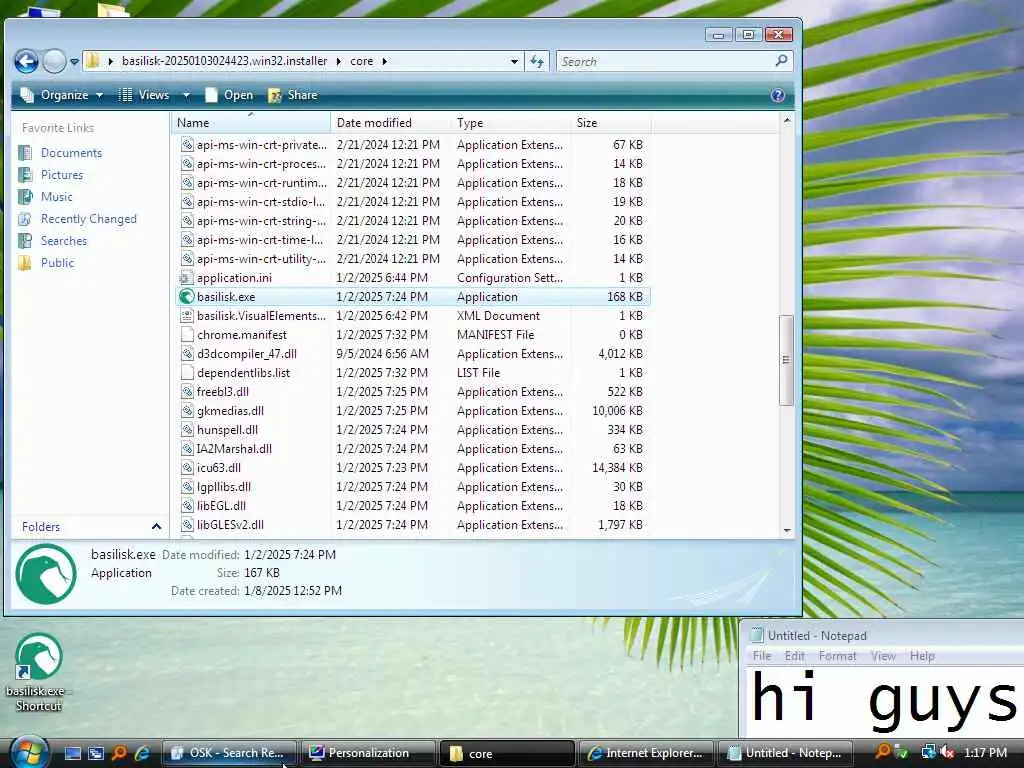
Task: Click the Windows Start orb
Action: coord(29,752)
